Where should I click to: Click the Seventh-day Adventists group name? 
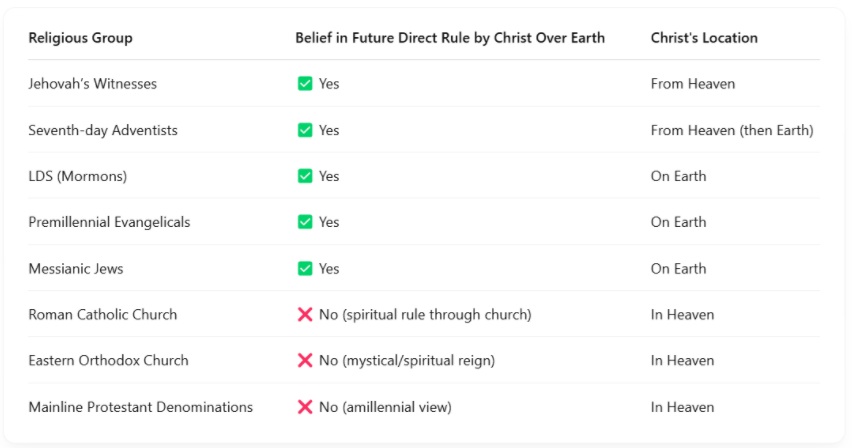tap(103, 130)
